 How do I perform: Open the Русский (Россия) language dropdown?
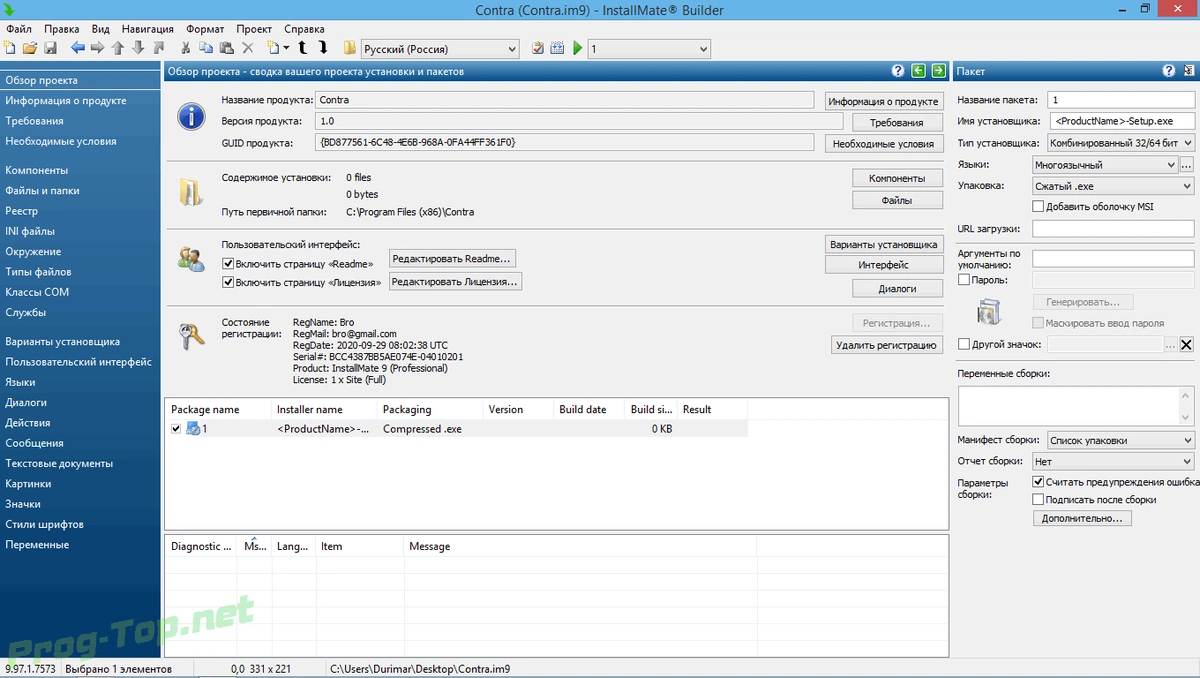[440, 49]
